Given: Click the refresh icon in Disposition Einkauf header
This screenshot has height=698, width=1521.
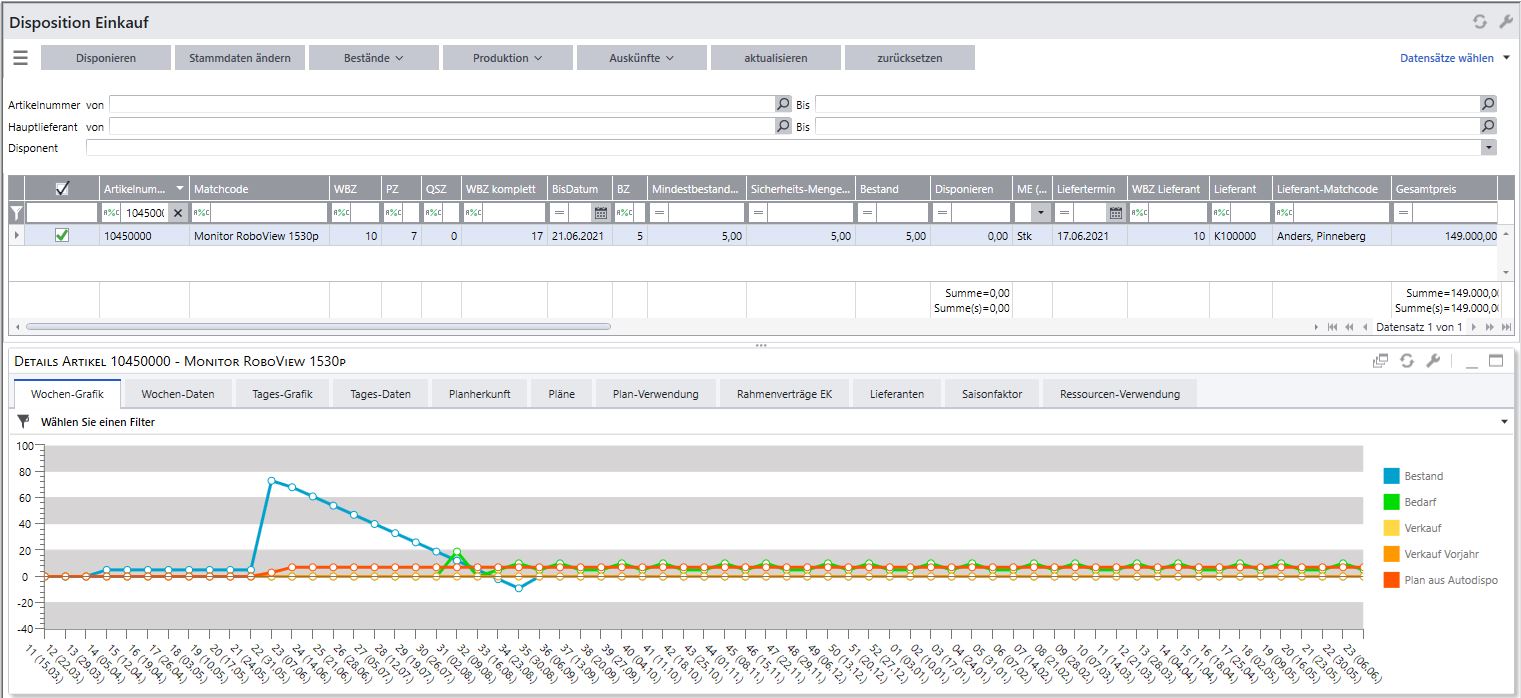Looking at the screenshot, I should pos(1480,22).
